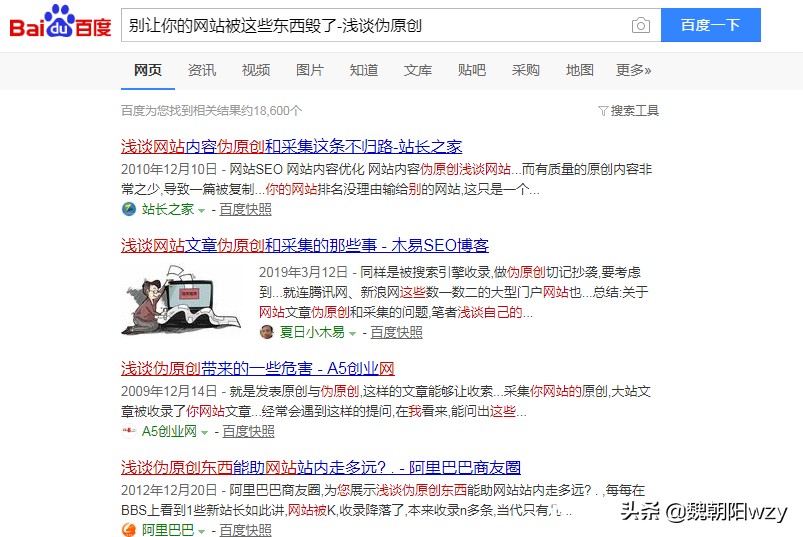803x537 pixels.
Task: Click the result count text 百度为您找到相关结果约18,600个
Action: [212, 111]
